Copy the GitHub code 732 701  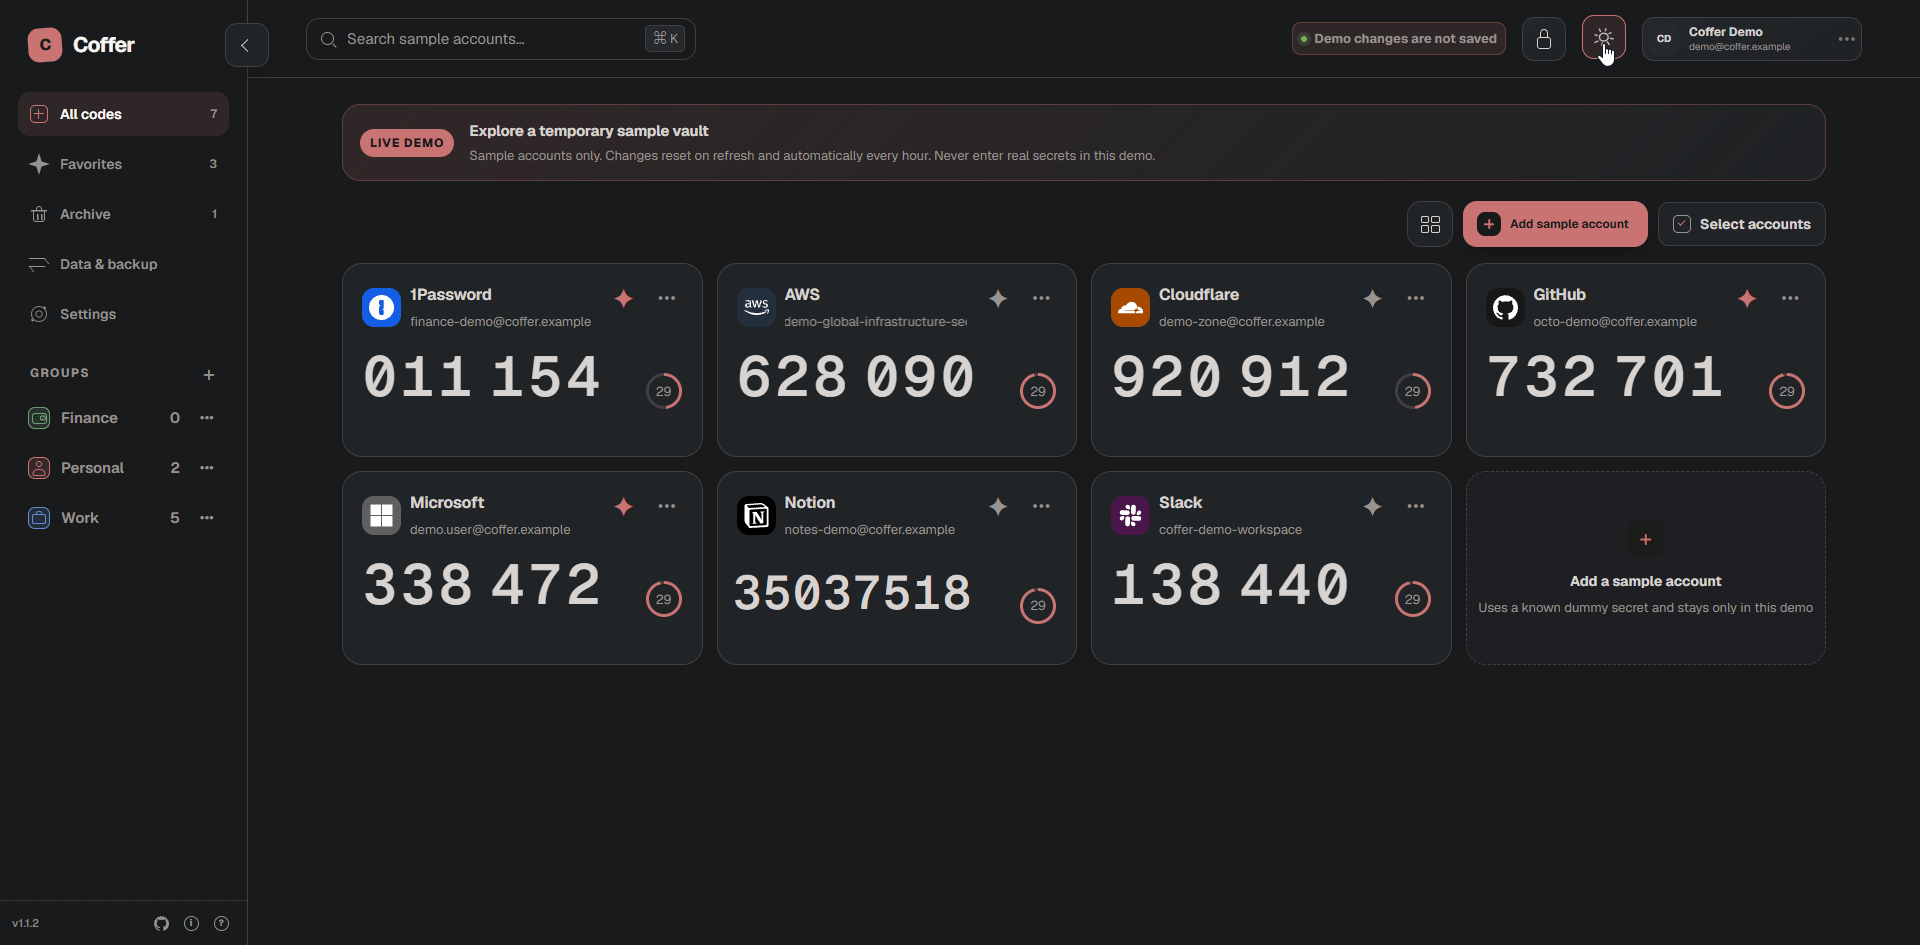click(1605, 378)
